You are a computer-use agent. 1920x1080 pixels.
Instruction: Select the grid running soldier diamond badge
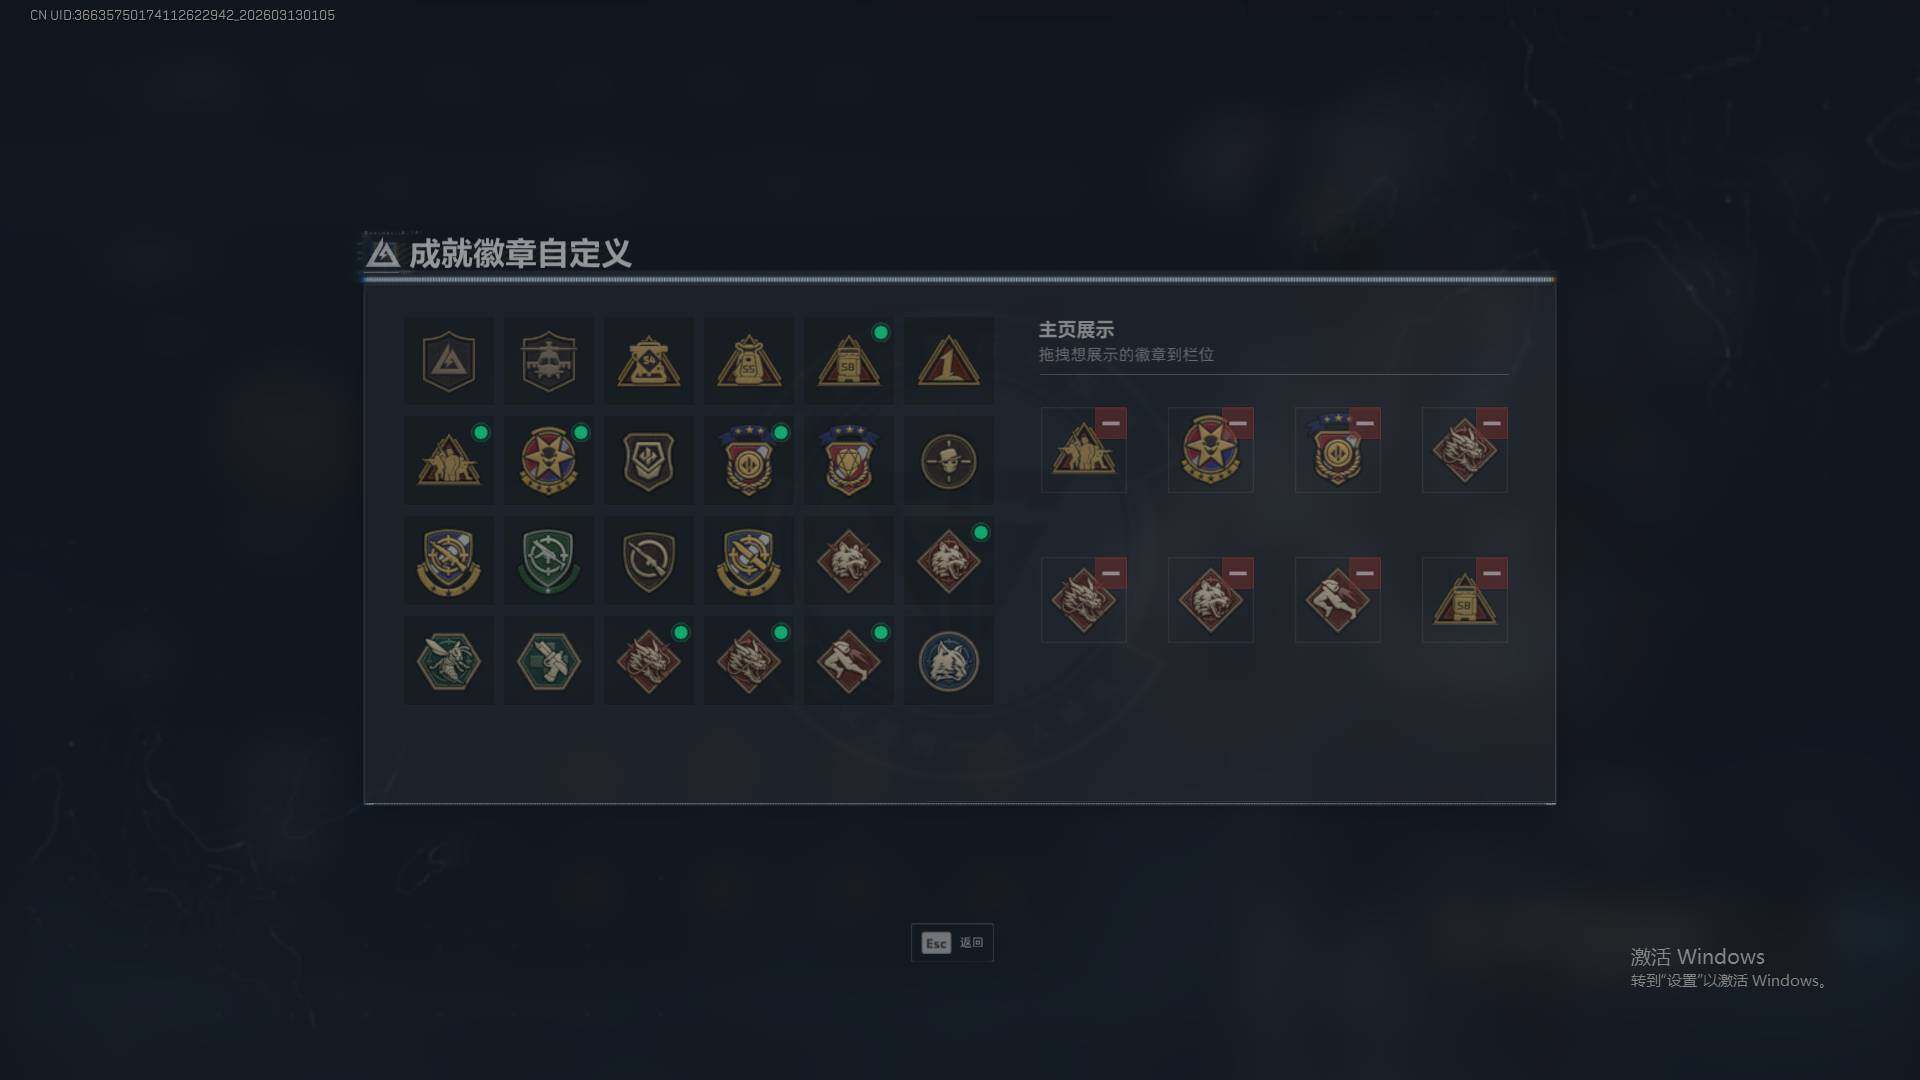848,661
